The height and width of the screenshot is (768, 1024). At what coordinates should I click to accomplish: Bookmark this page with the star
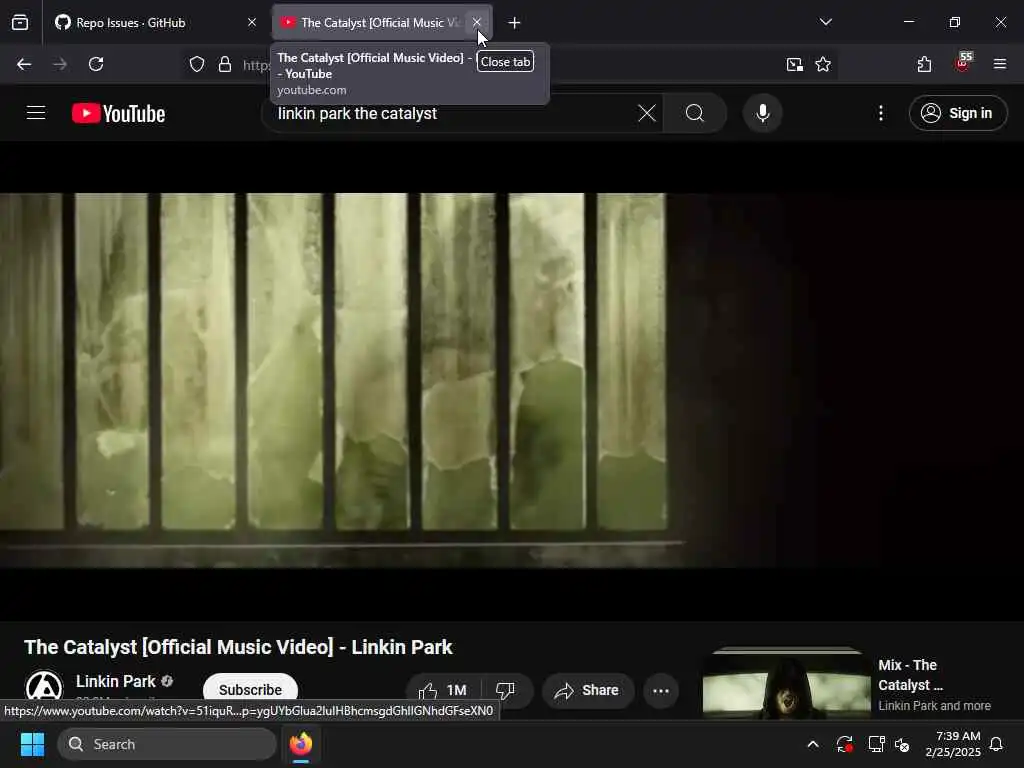823,64
